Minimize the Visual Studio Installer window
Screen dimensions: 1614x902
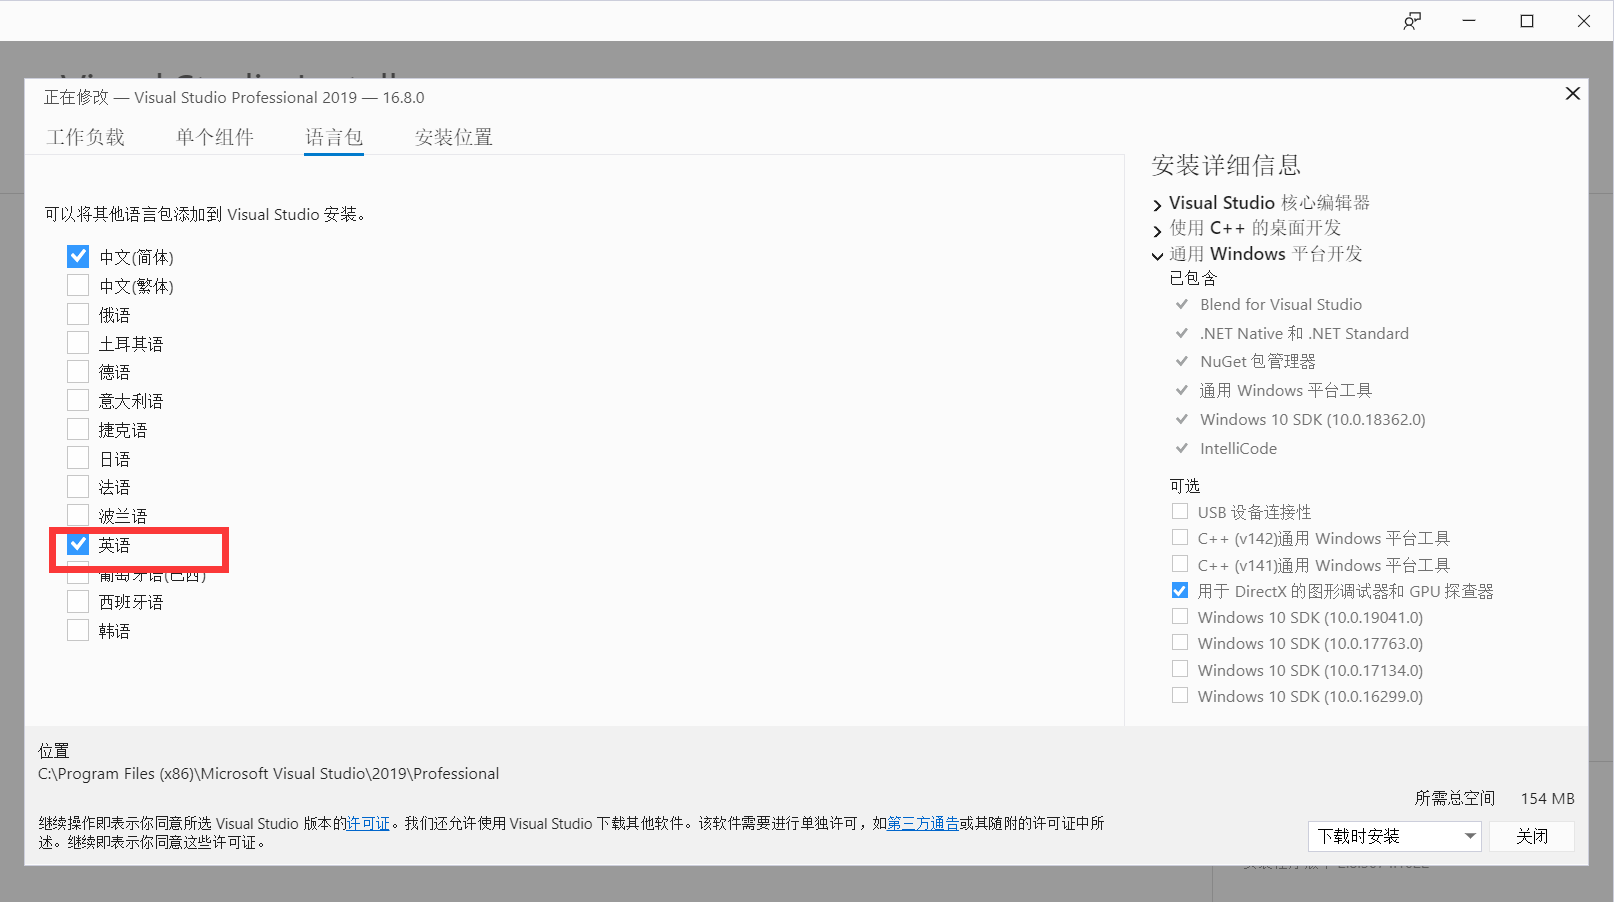(x=1469, y=21)
